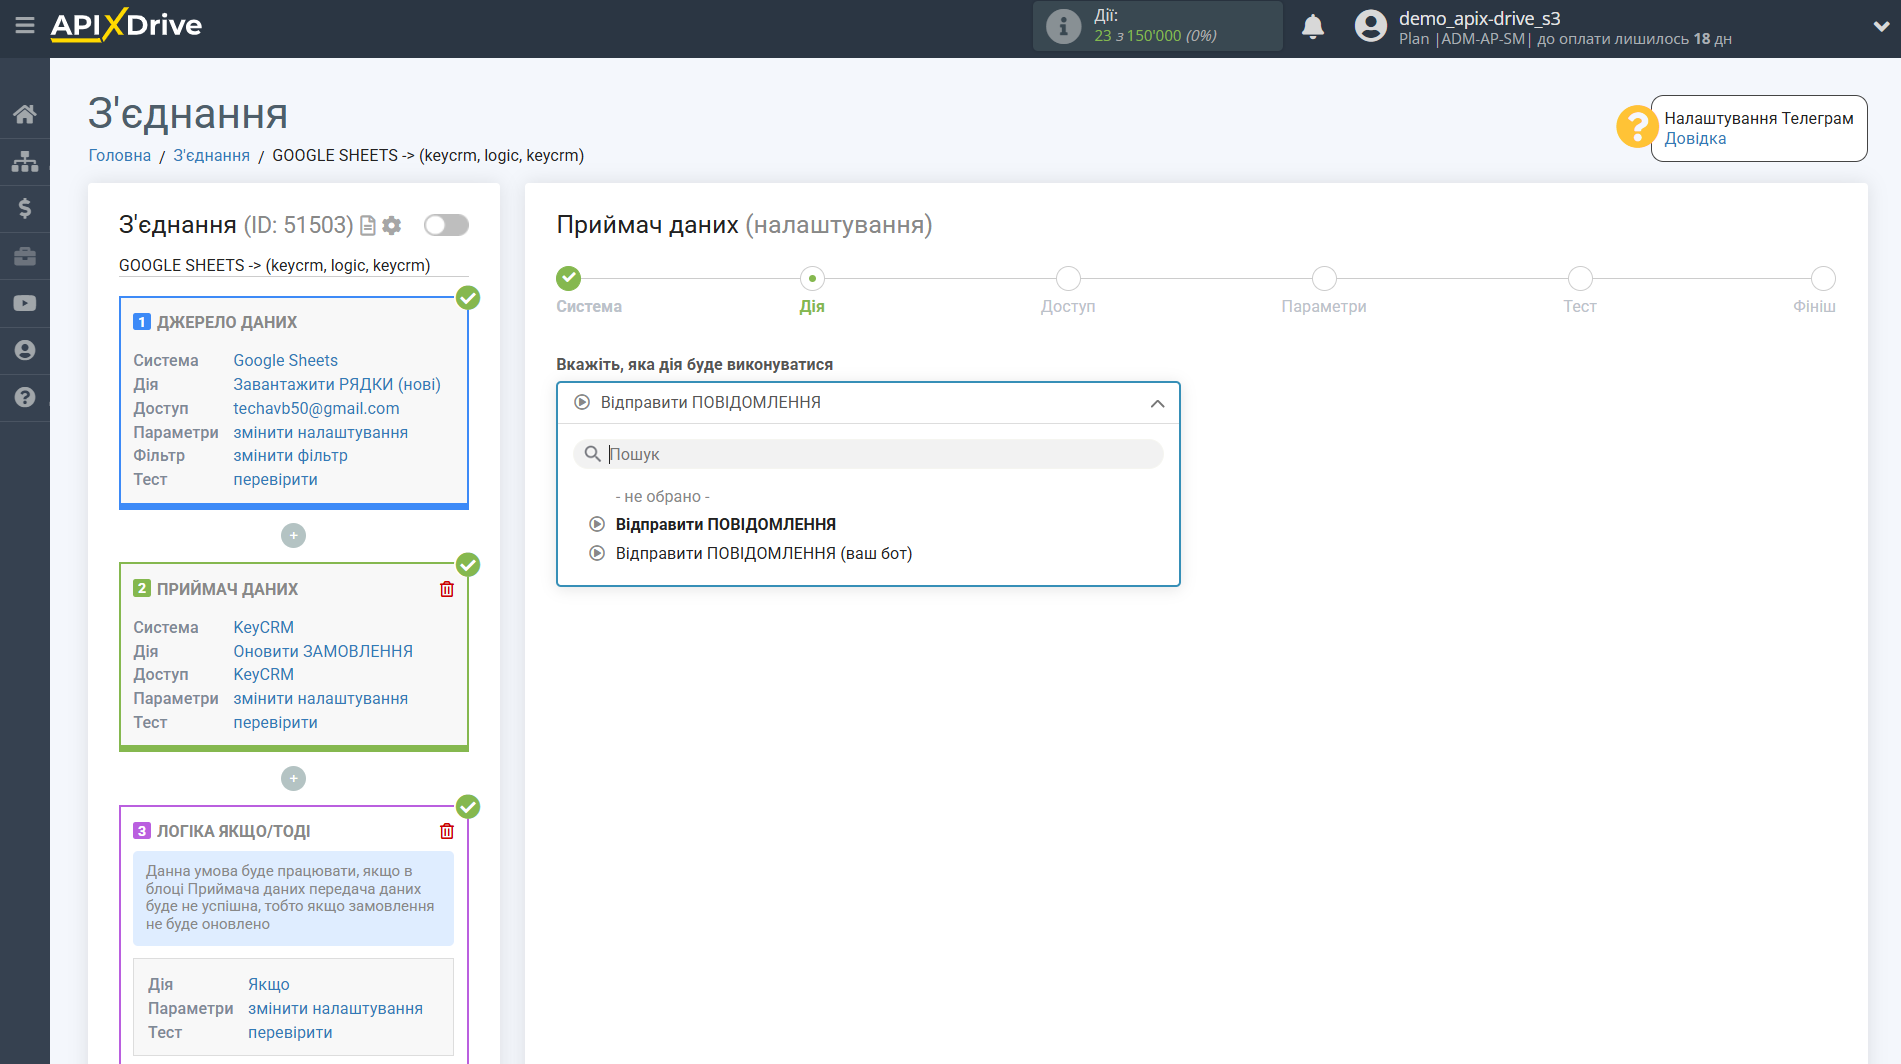Click the Пошук search field
The height and width of the screenshot is (1064, 1901).
pyautogui.click(x=868, y=454)
